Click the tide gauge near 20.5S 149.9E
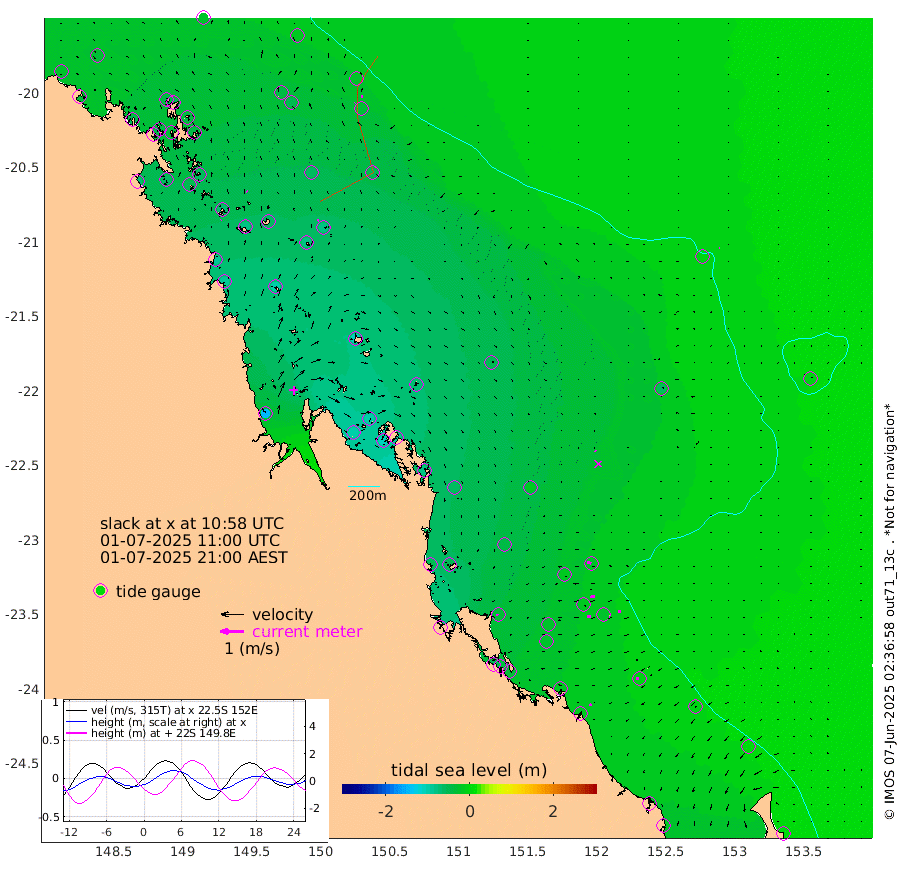 click(x=311, y=172)
